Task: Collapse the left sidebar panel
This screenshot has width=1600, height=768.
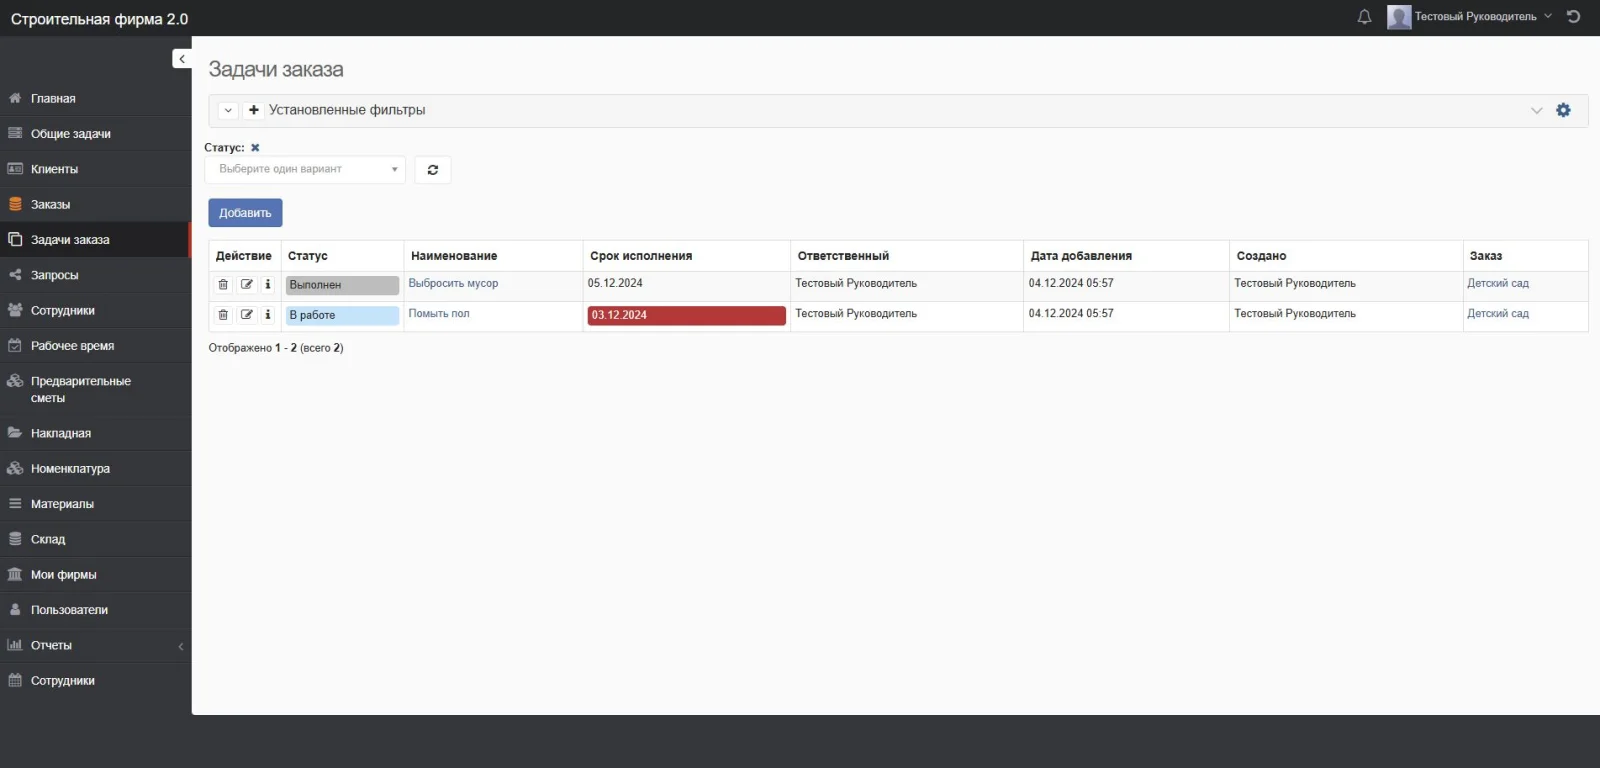Action: click(x=181, y=59)
